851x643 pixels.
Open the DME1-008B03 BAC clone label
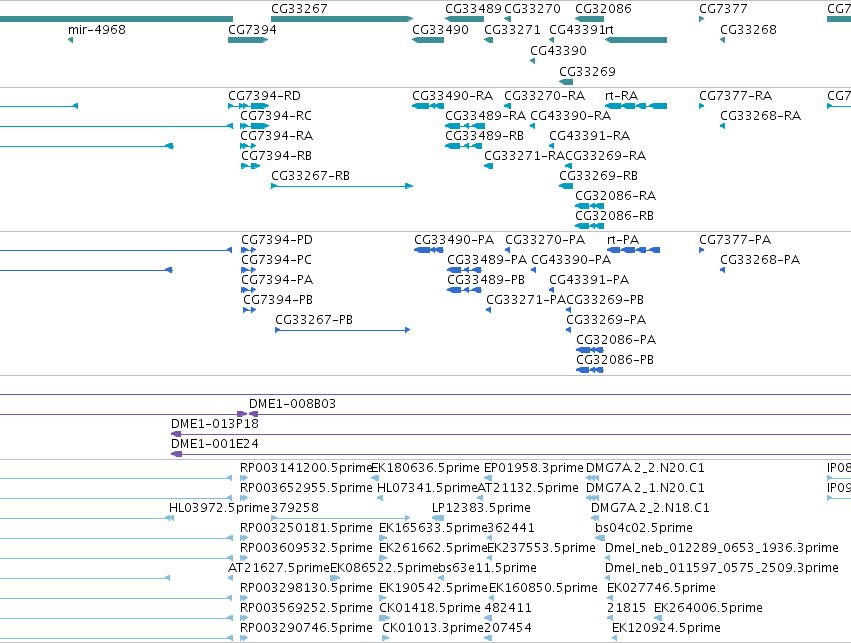(293, 404)
